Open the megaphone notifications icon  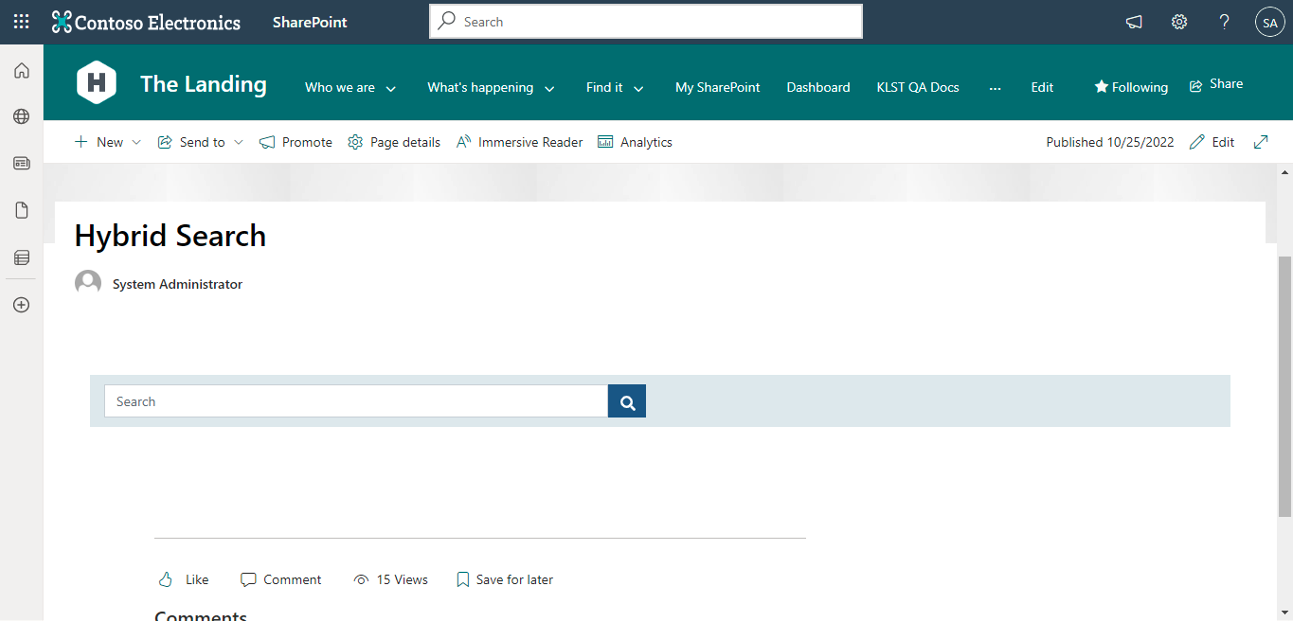pyautogui.click(x=1134, y=22)
